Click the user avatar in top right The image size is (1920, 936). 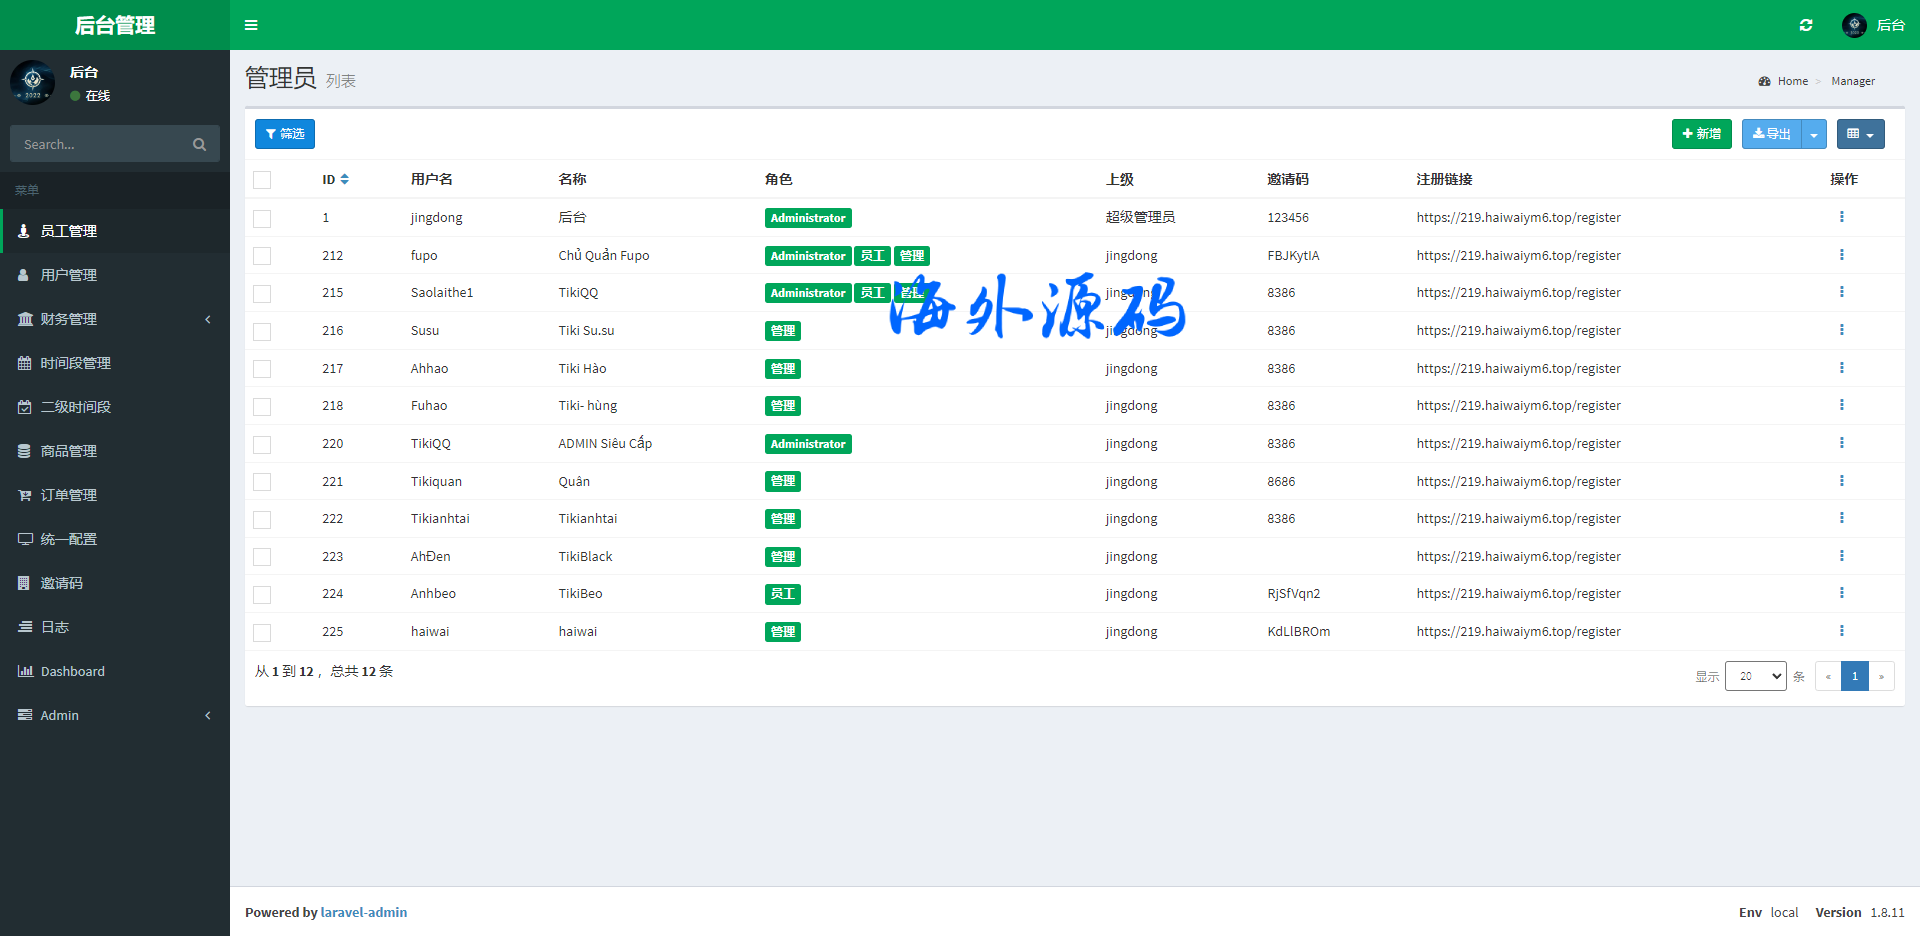1854,25
